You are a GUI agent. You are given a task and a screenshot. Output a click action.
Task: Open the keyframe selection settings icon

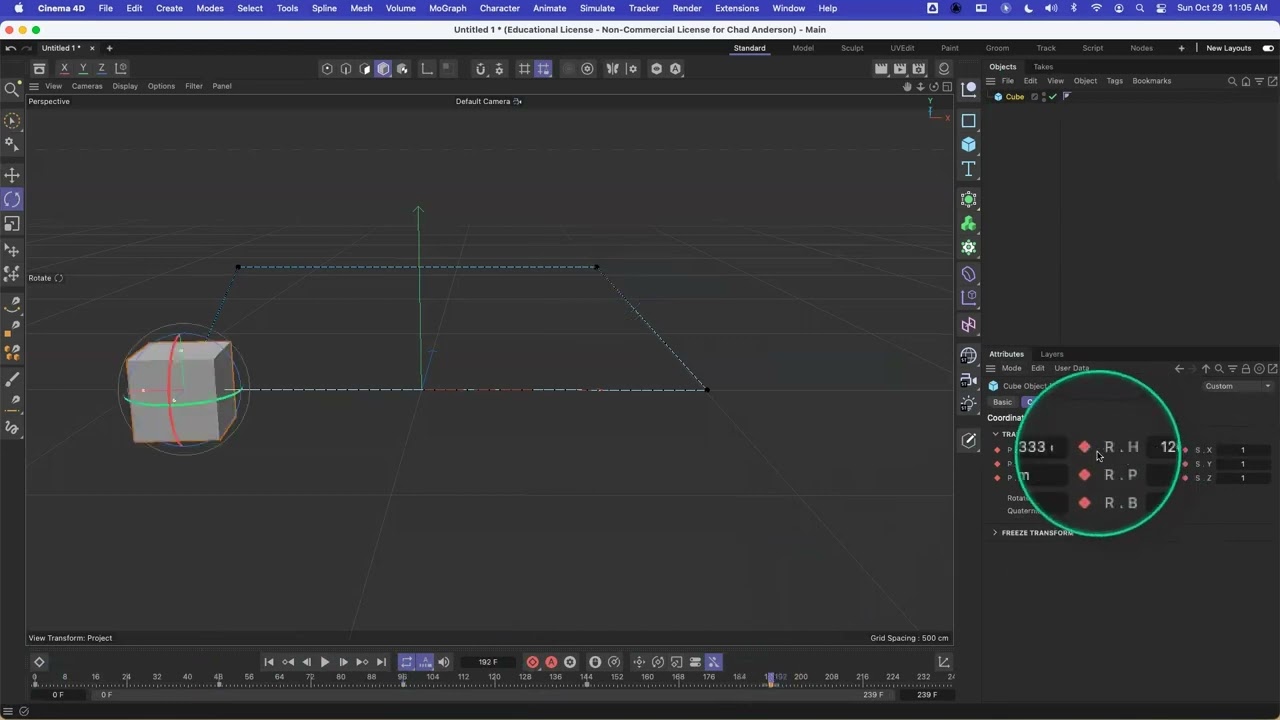(570, 662)
